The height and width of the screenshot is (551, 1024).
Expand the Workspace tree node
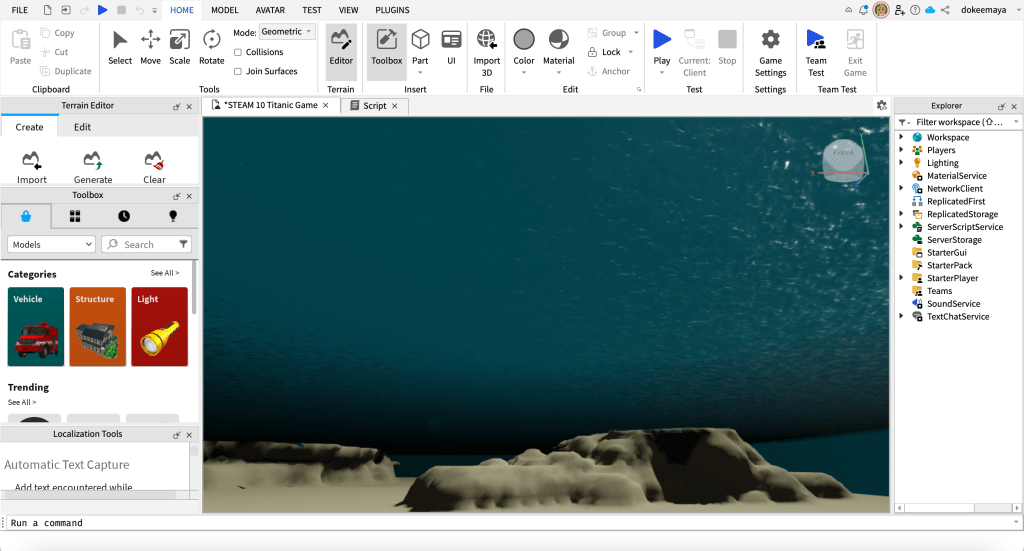(x=901, y=137)
